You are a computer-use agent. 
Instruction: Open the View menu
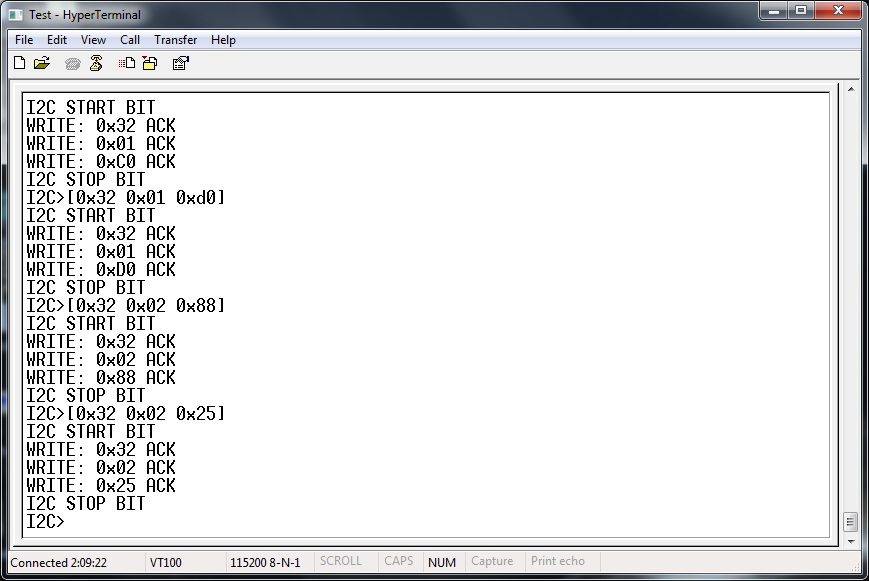point(93,40)
